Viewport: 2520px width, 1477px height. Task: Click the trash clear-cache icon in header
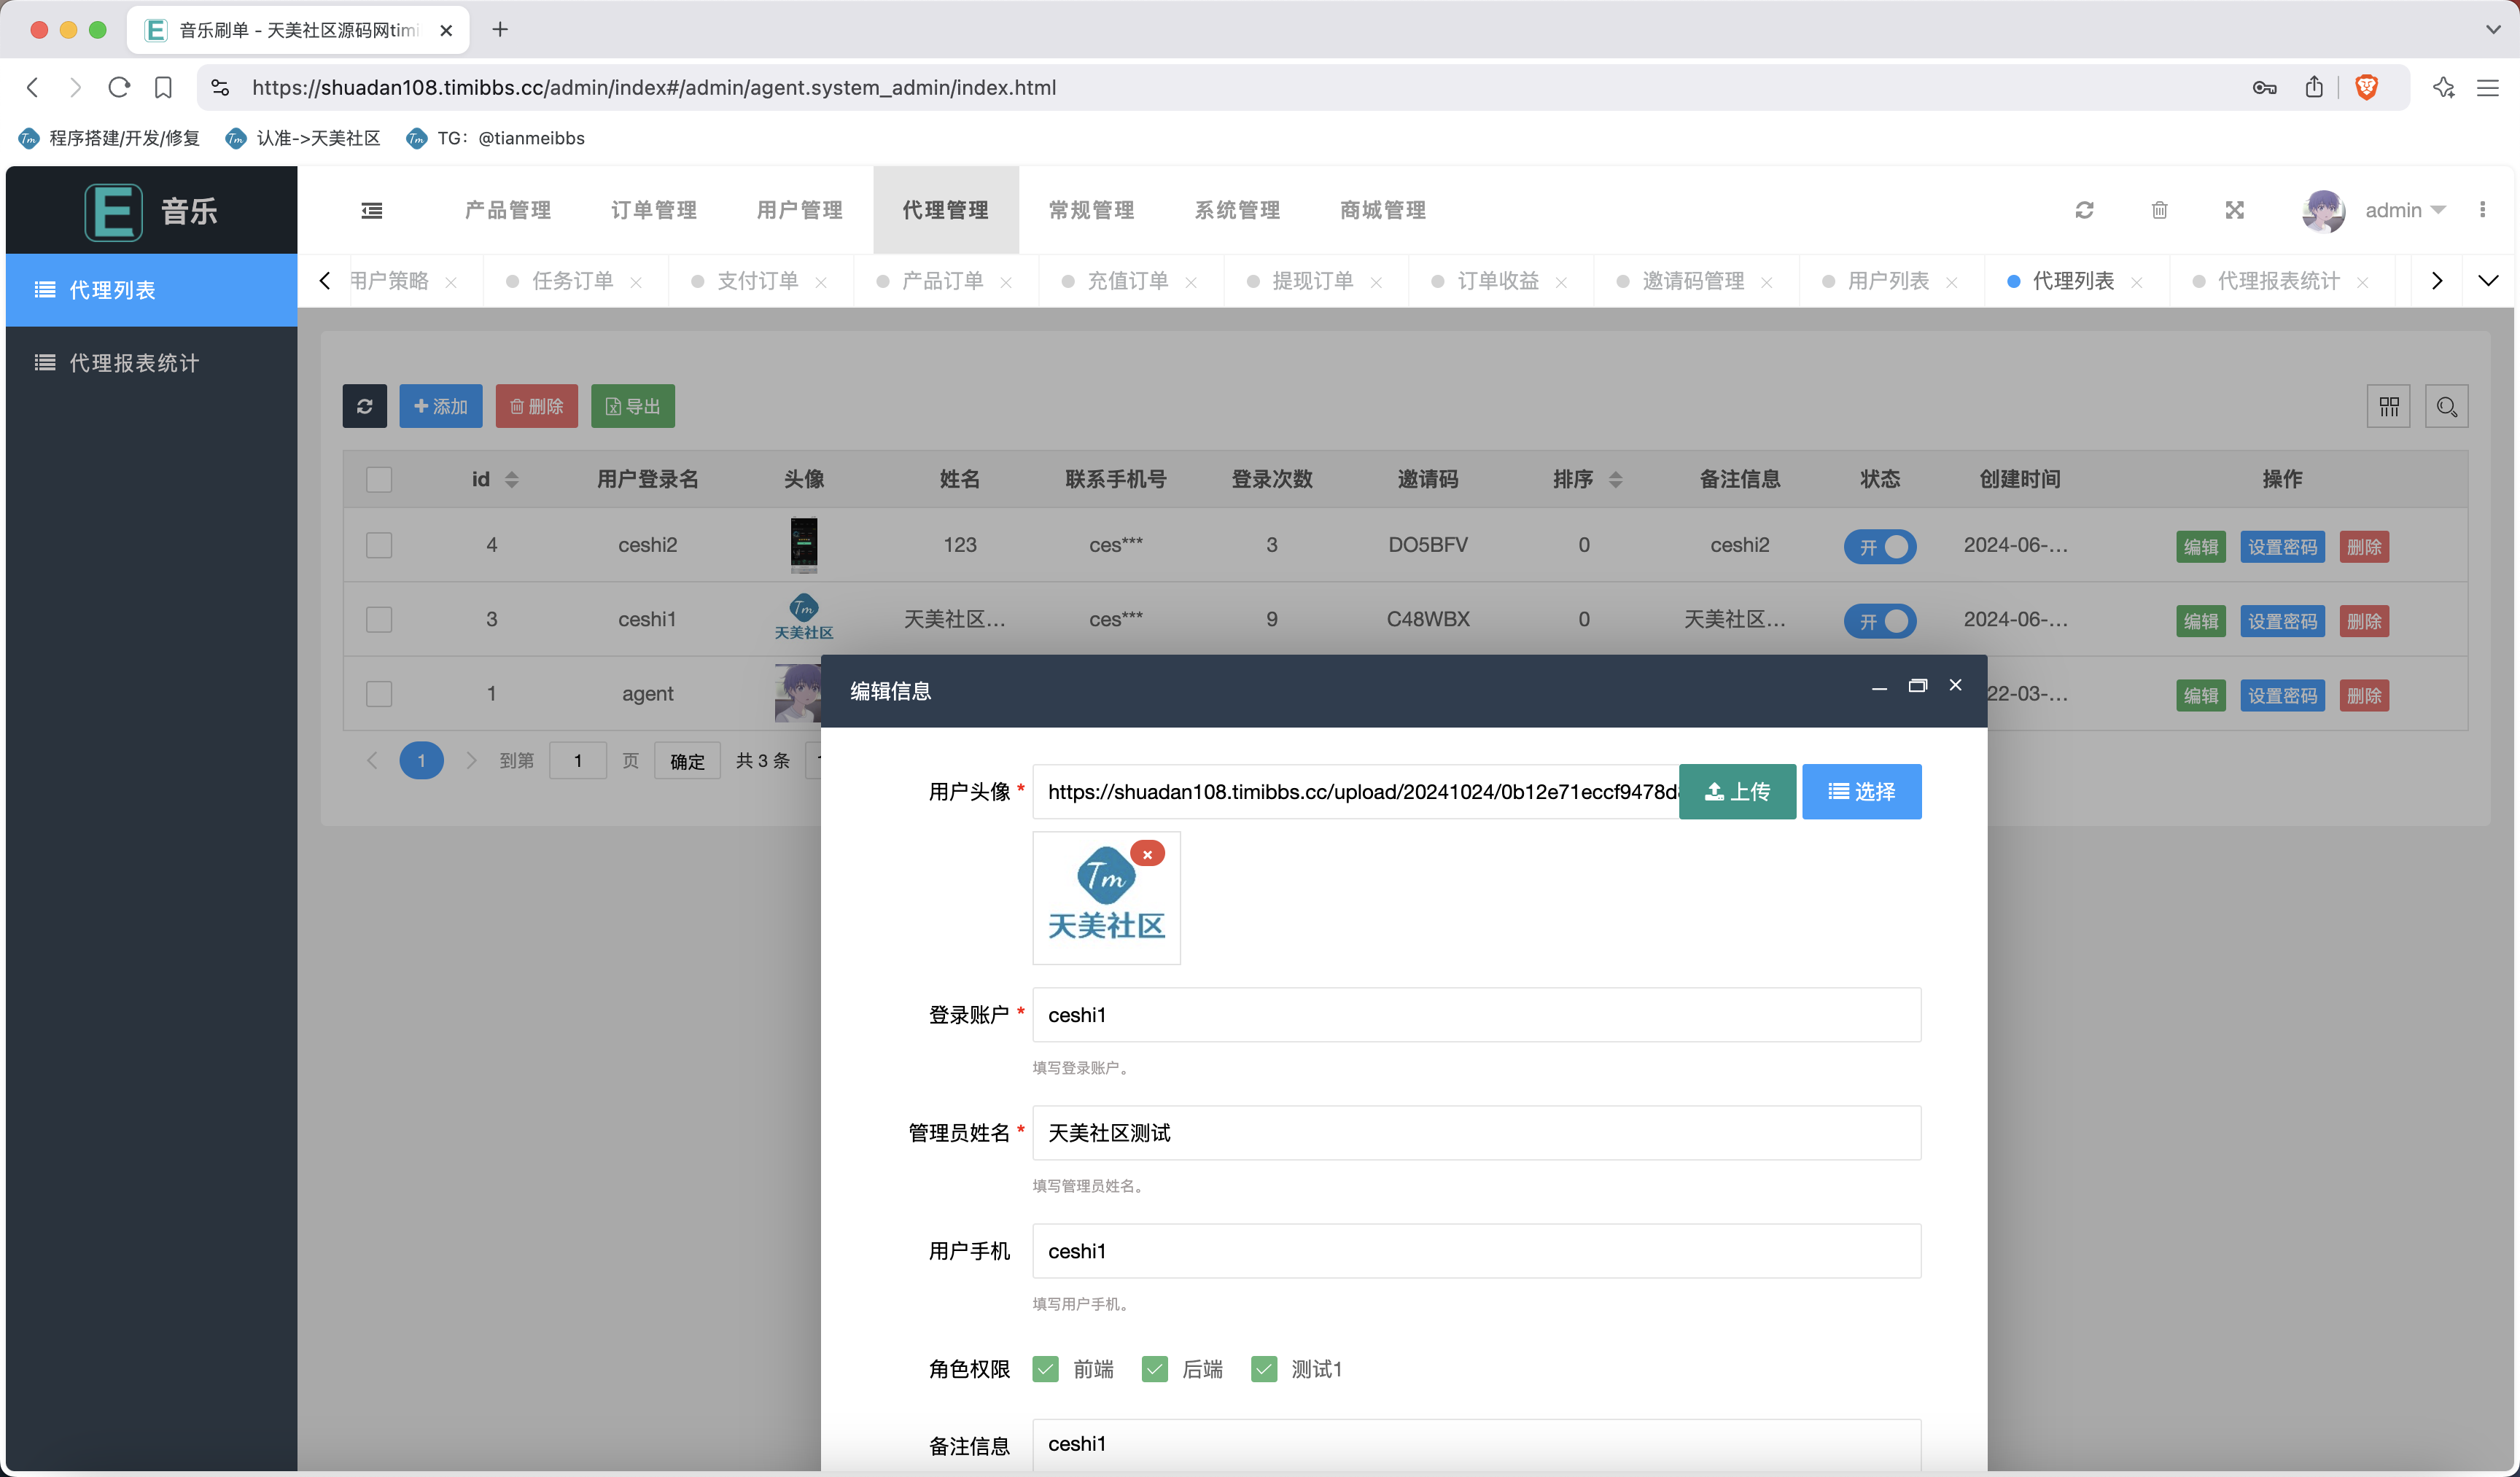coord(2159,210)
